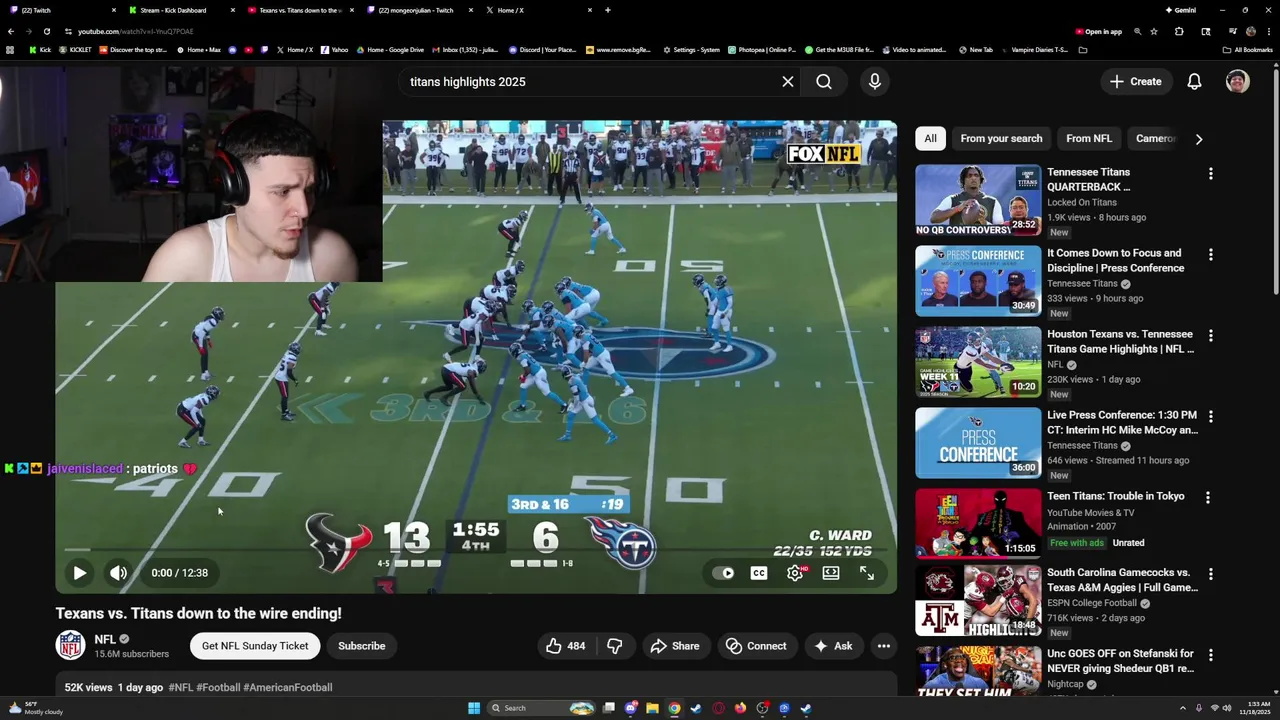Screen dimensions: 1280x720
Task: Play the Texans vs. Titans video
Action: point(79,573)
